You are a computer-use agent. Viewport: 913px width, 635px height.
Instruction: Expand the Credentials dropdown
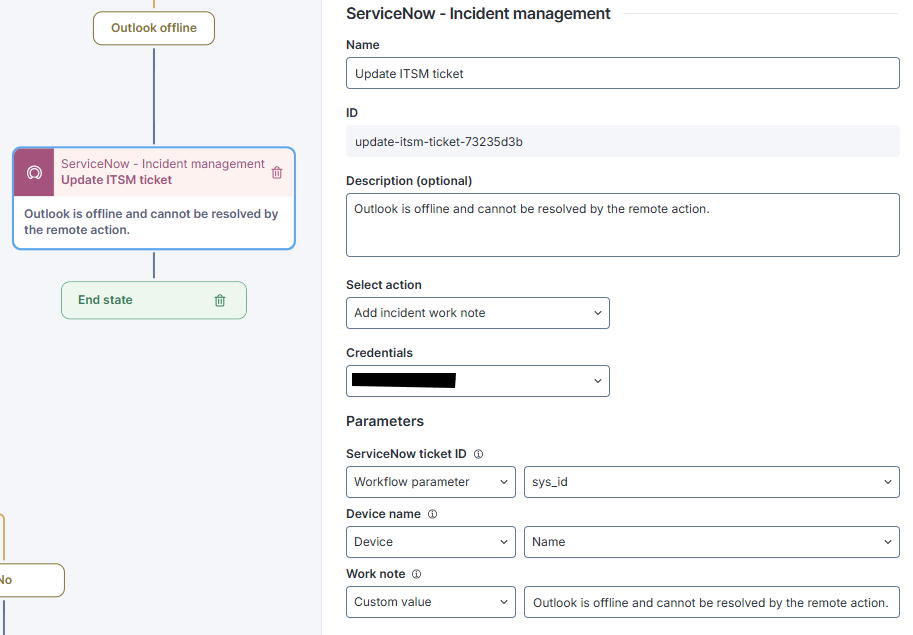pyautogui.click(x=477, y=381)
